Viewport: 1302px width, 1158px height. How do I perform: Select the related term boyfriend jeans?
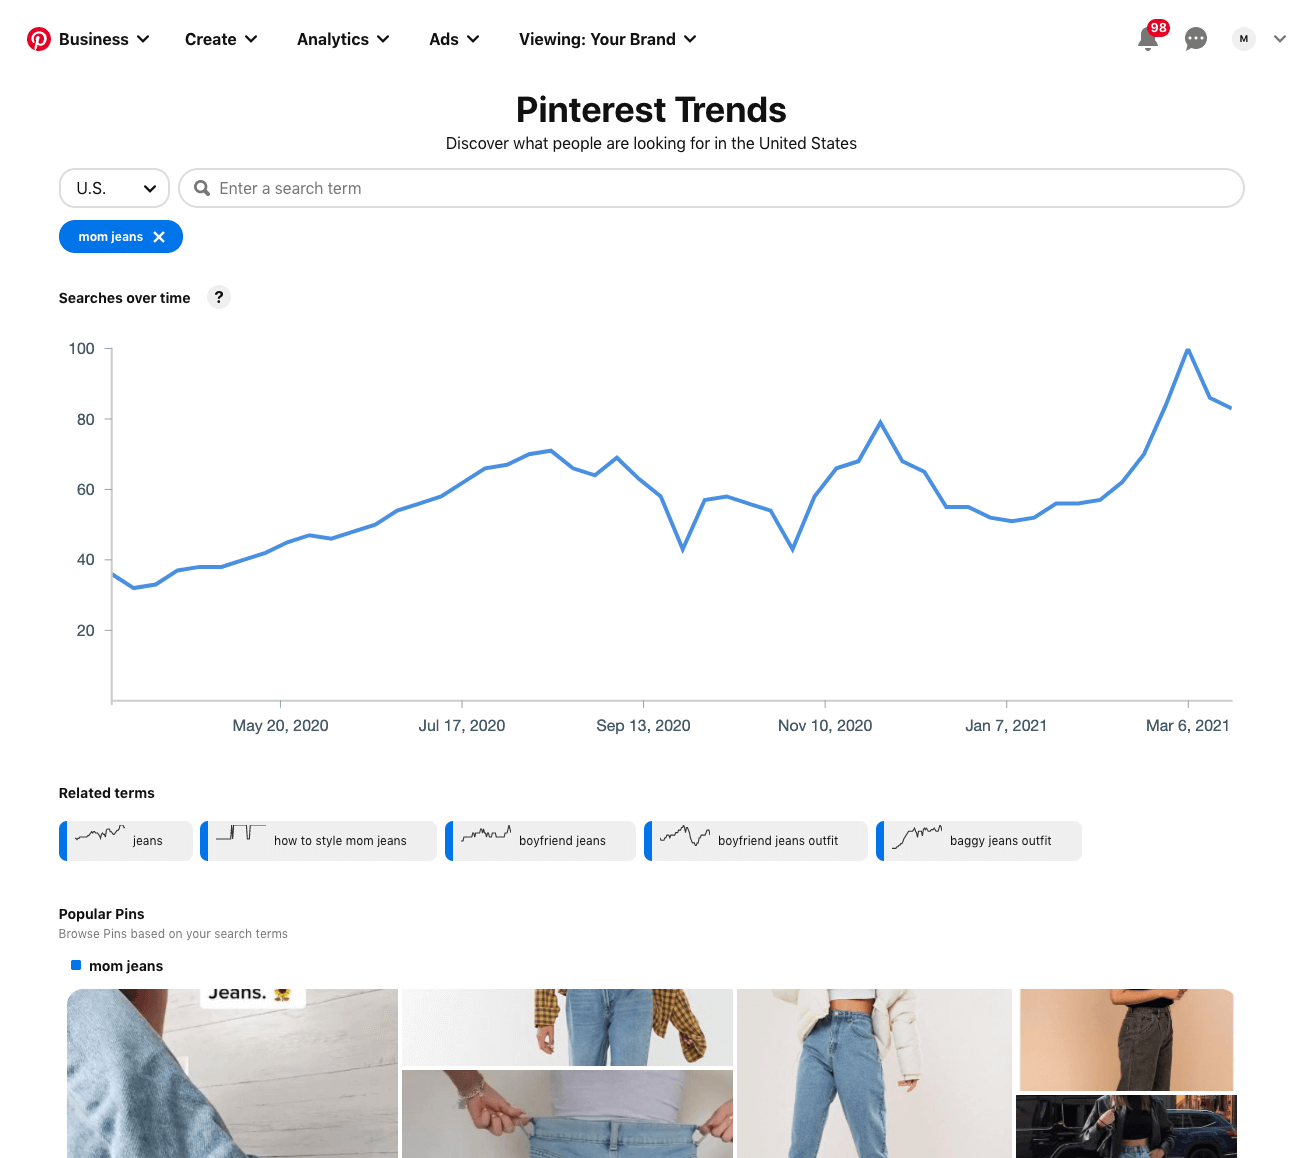pyautogui.click(x=540, y=841)
